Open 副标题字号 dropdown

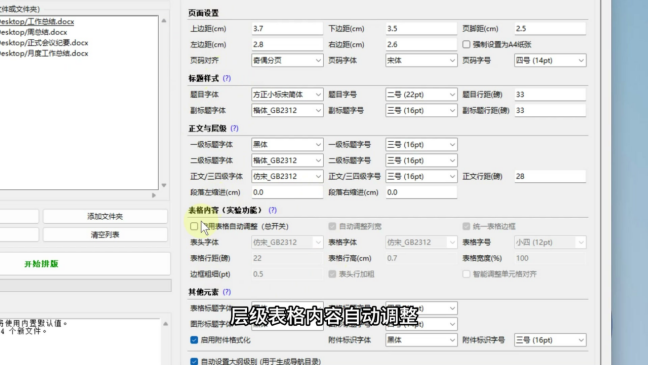(x=421, y=110)
